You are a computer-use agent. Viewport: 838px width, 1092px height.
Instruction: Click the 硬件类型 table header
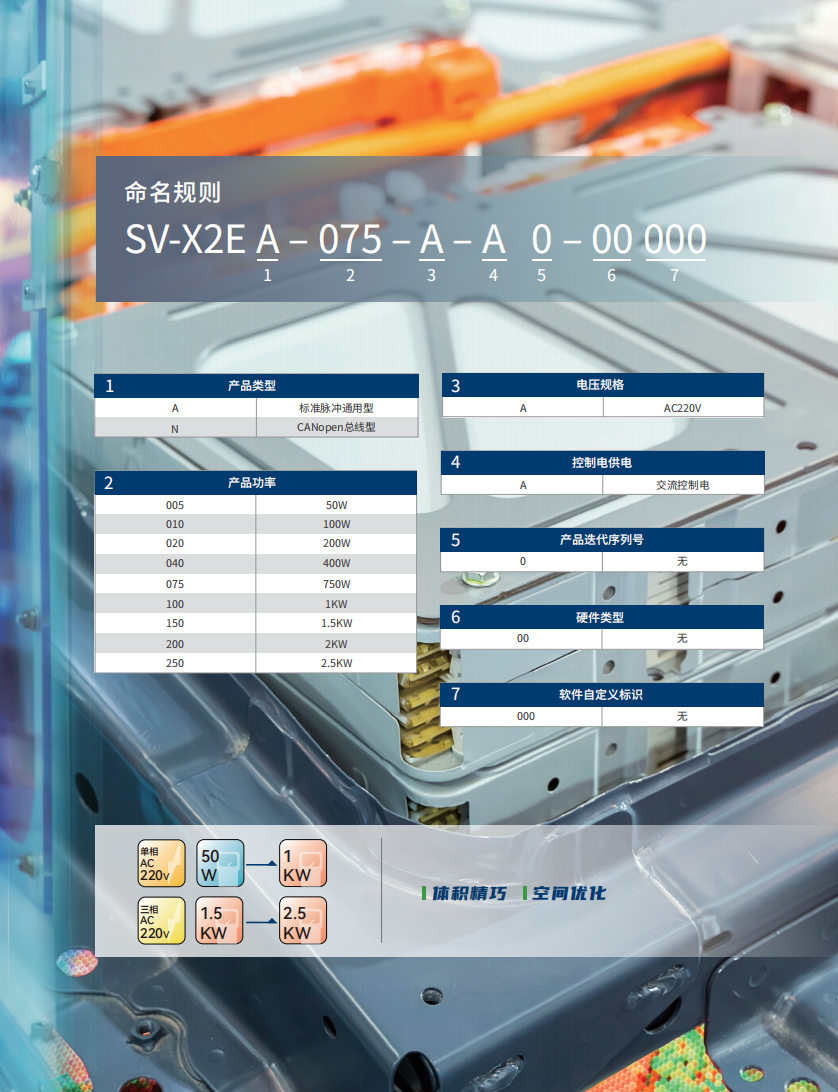click(600, 617)
